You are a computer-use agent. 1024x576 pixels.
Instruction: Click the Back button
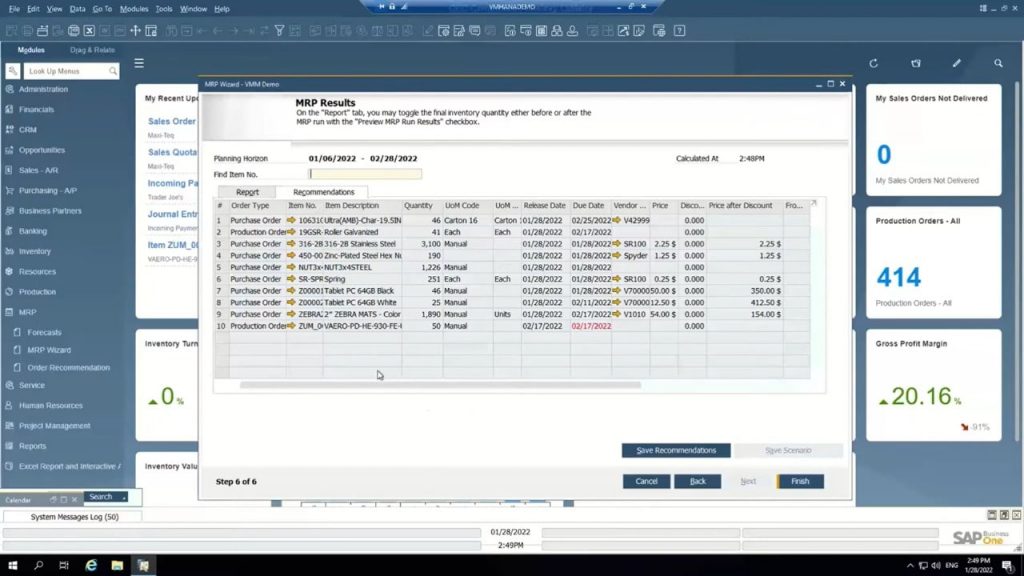point(697,481)
